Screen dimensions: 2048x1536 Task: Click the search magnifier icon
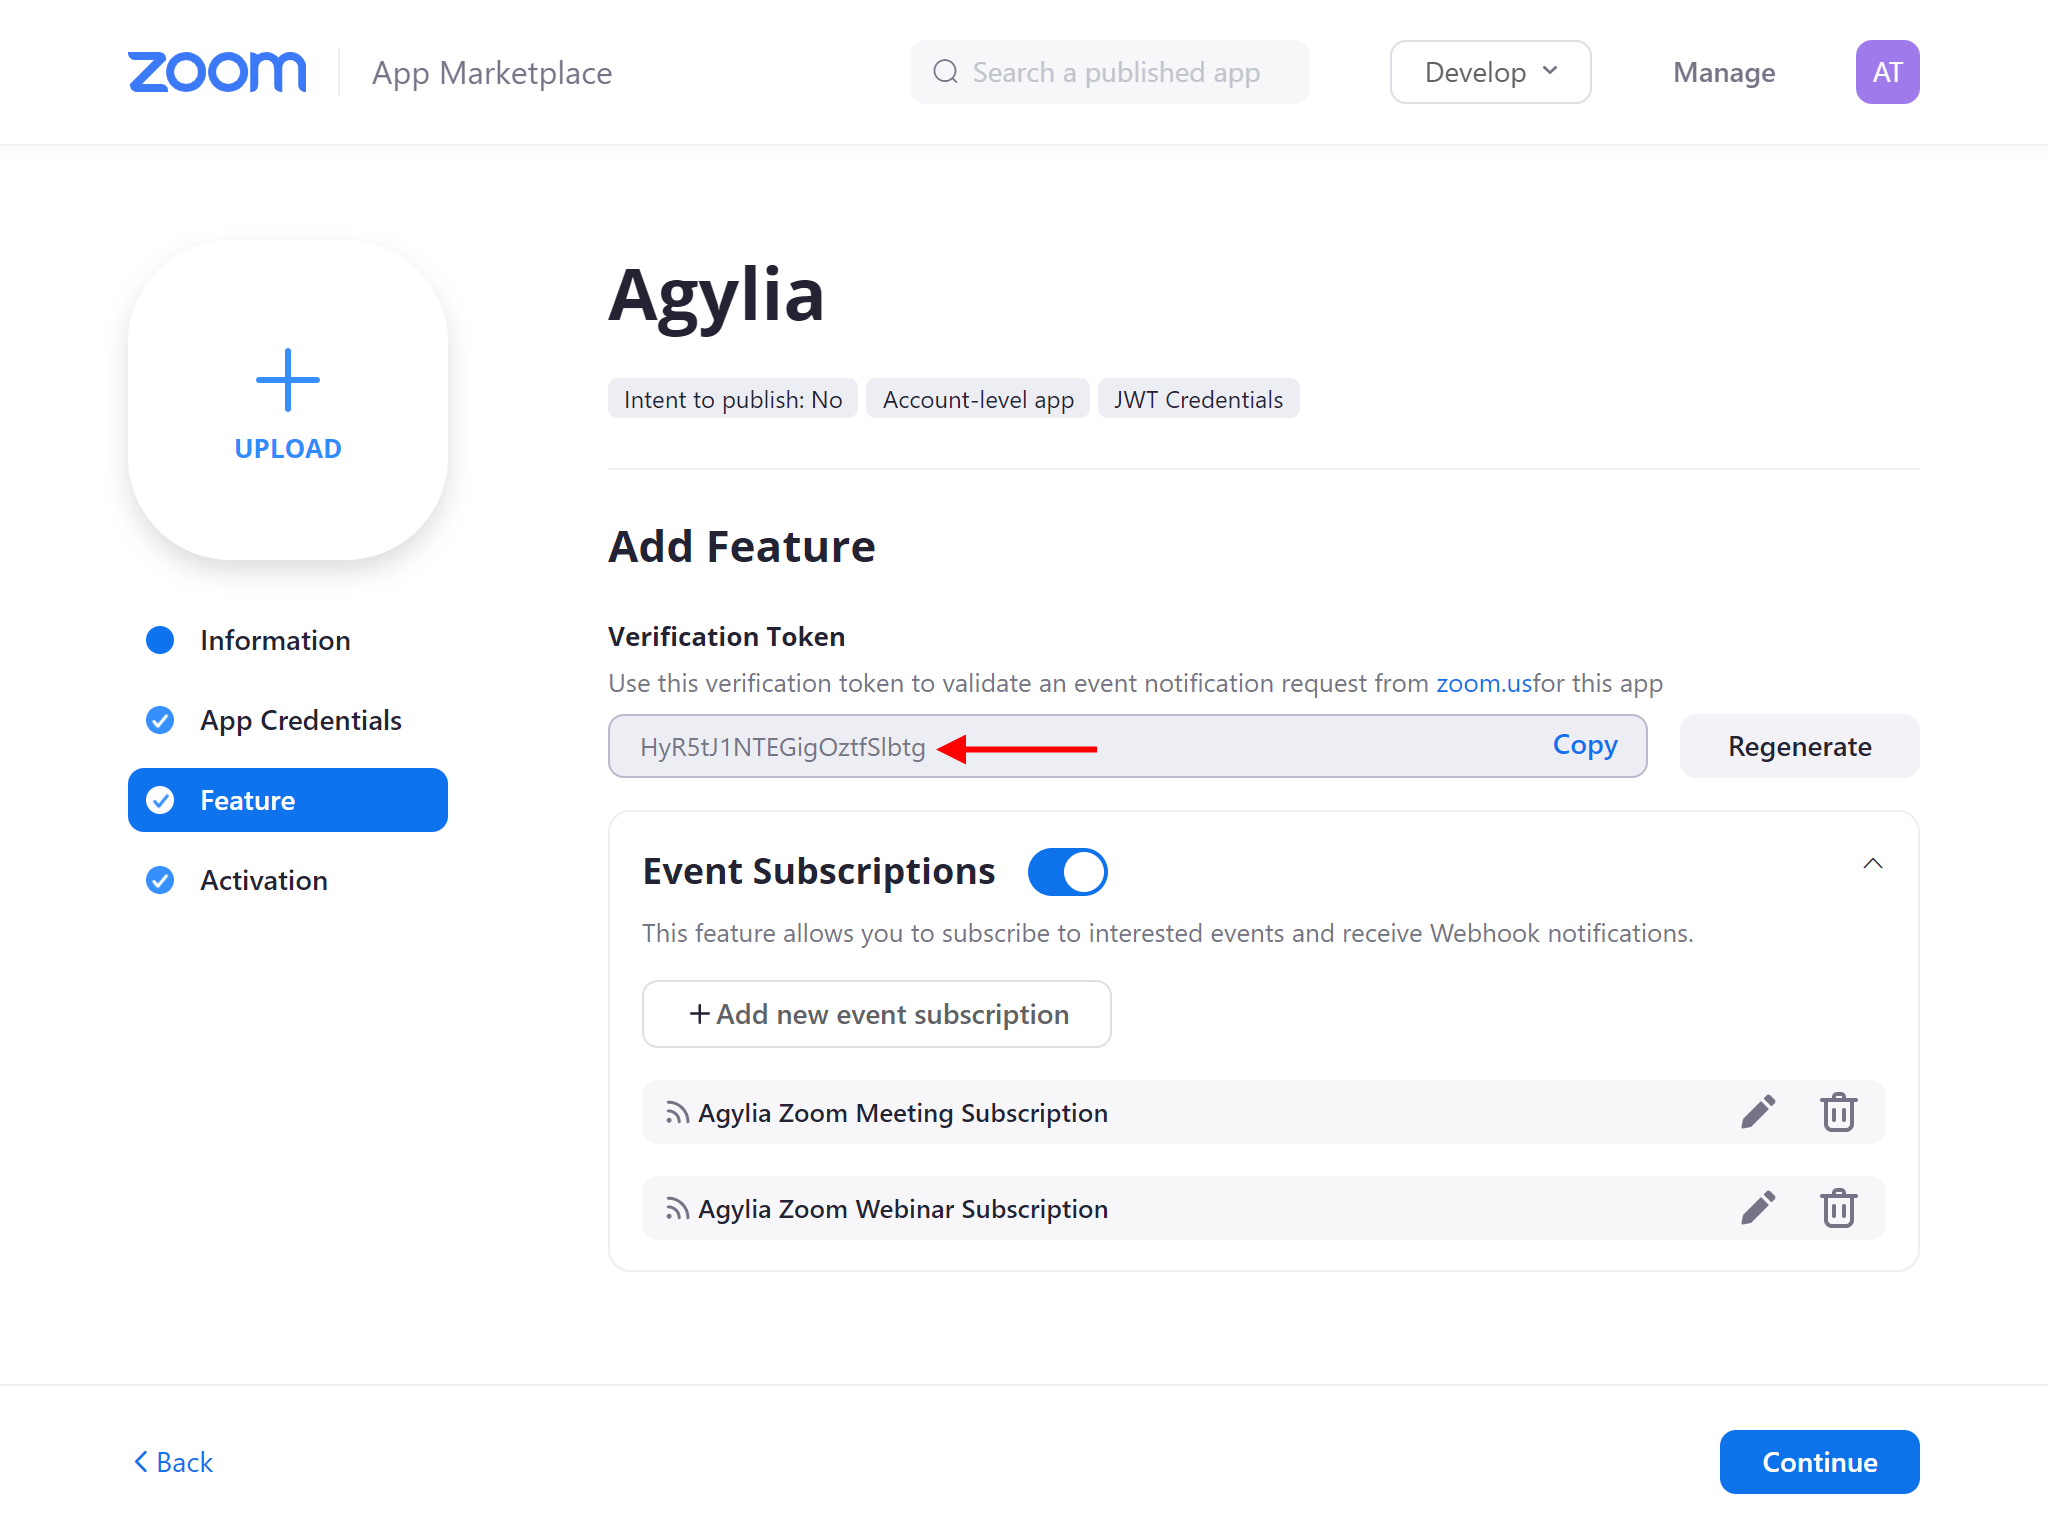coord(945,72)
